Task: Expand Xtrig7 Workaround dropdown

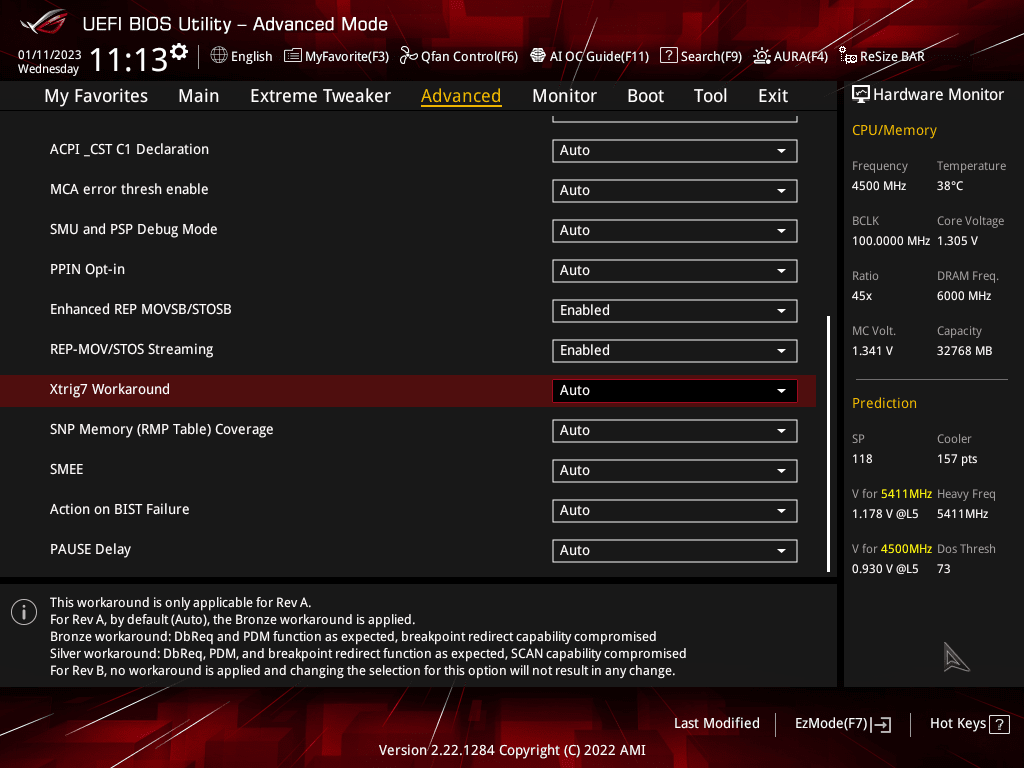Action: pyautogui.click(x=675, y=391)
